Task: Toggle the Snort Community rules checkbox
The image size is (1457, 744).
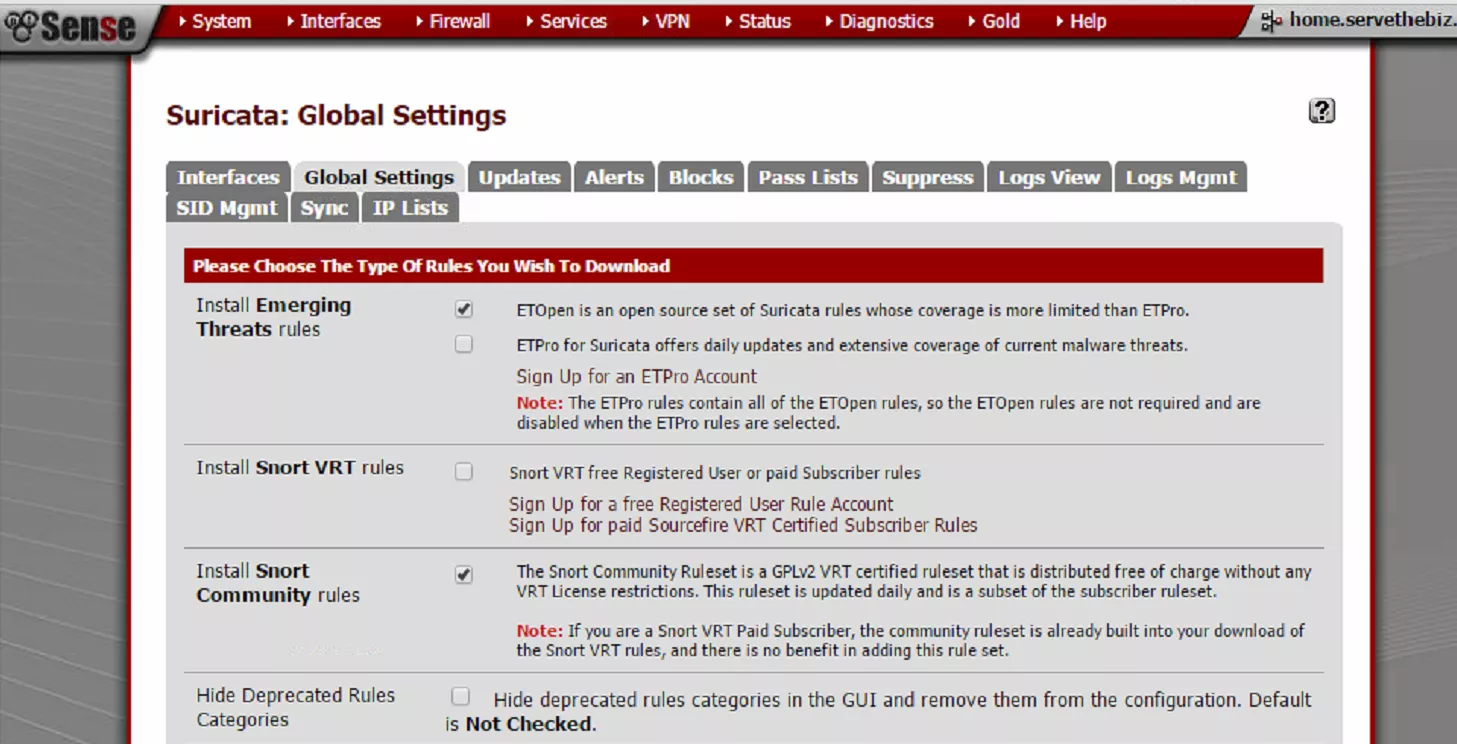Action: [463, 575]
